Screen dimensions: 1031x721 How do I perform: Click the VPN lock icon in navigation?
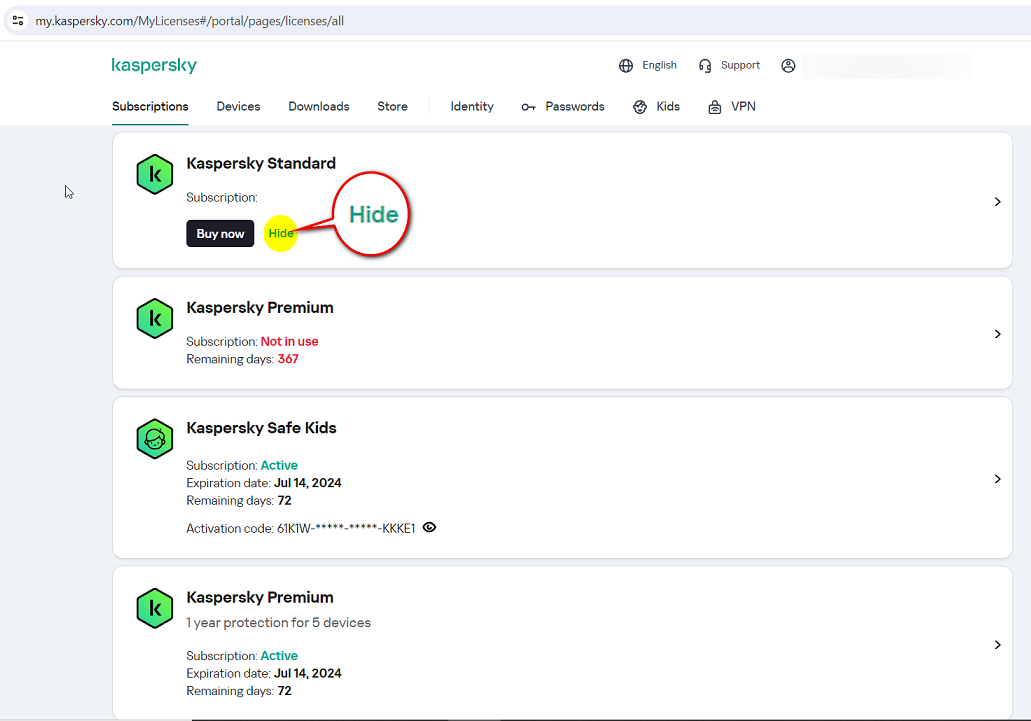tap(715, 107)
